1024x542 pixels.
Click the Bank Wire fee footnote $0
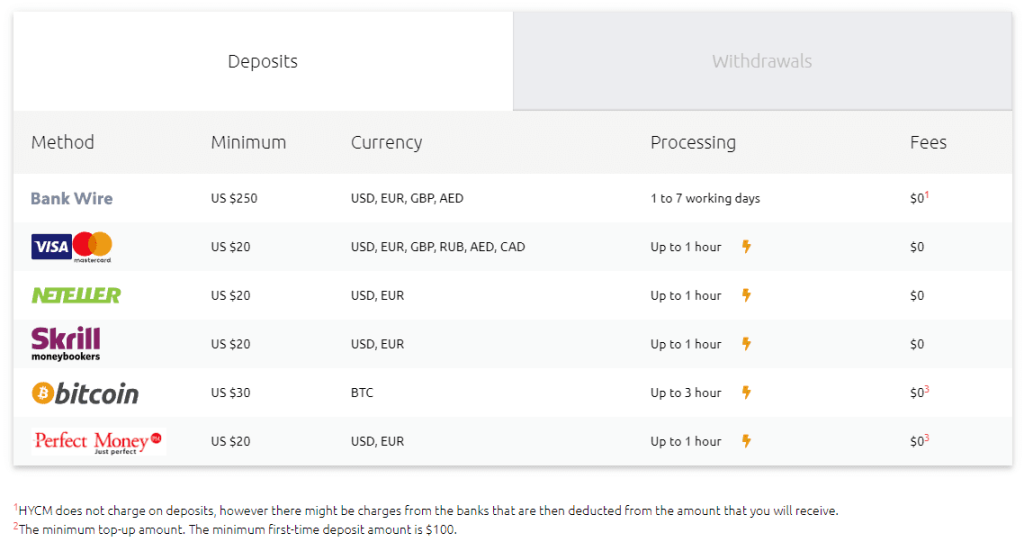[920, 197]
